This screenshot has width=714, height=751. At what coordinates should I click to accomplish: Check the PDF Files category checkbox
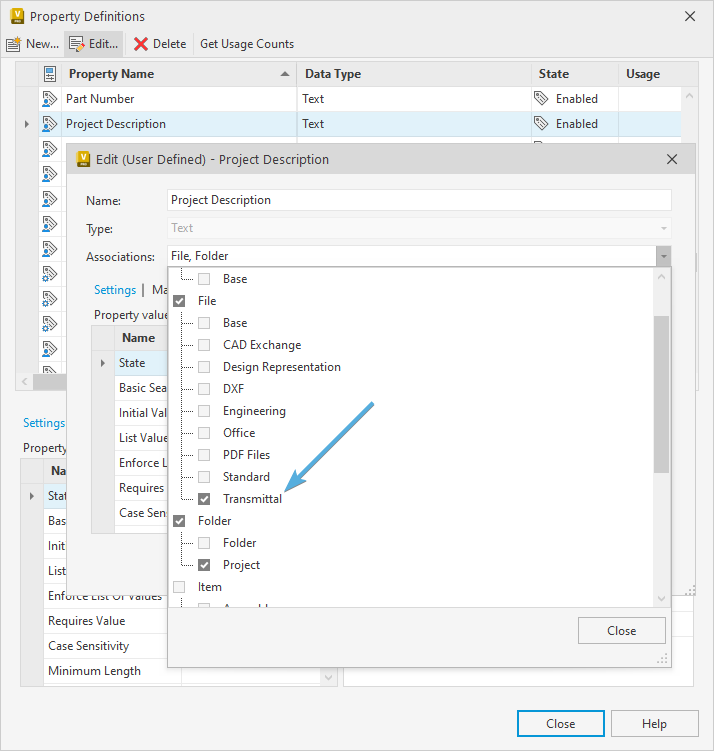(x=204, y=455)
